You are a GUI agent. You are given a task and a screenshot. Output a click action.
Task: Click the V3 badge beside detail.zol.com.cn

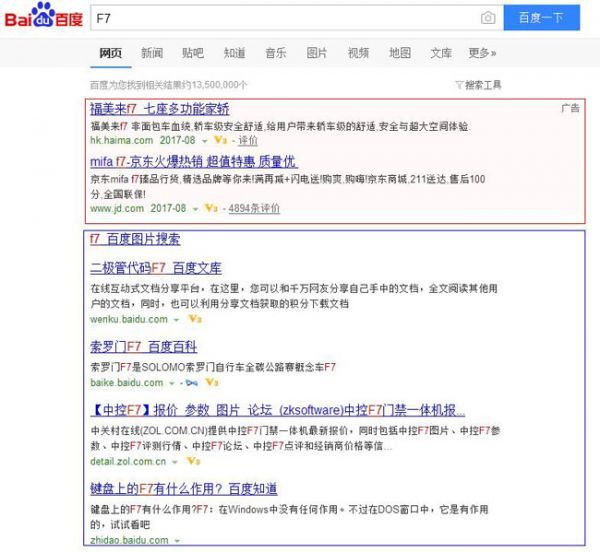click(x=194, y=461)
